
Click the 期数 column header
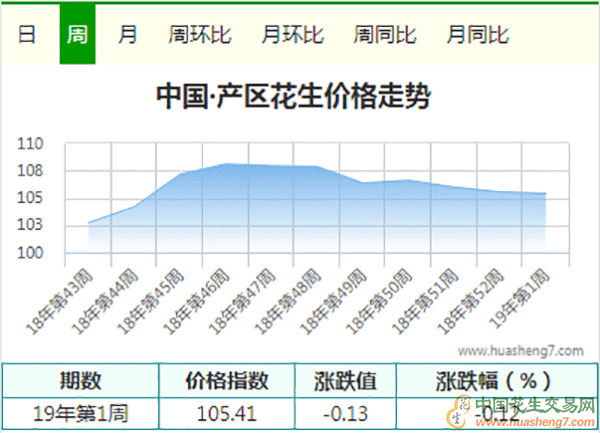pos(80,380)
